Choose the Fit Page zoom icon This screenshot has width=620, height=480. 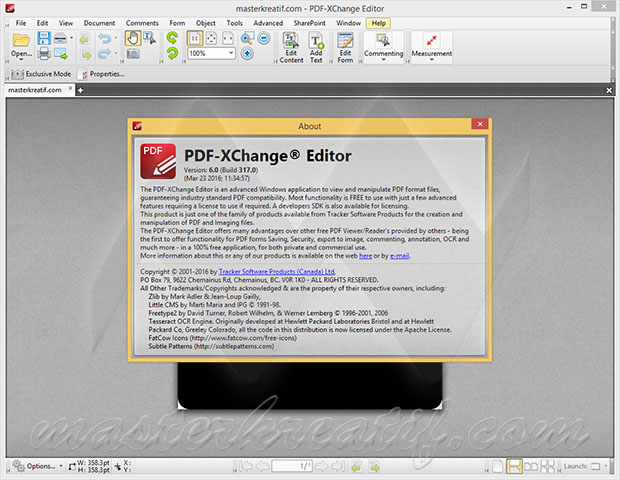212,38
